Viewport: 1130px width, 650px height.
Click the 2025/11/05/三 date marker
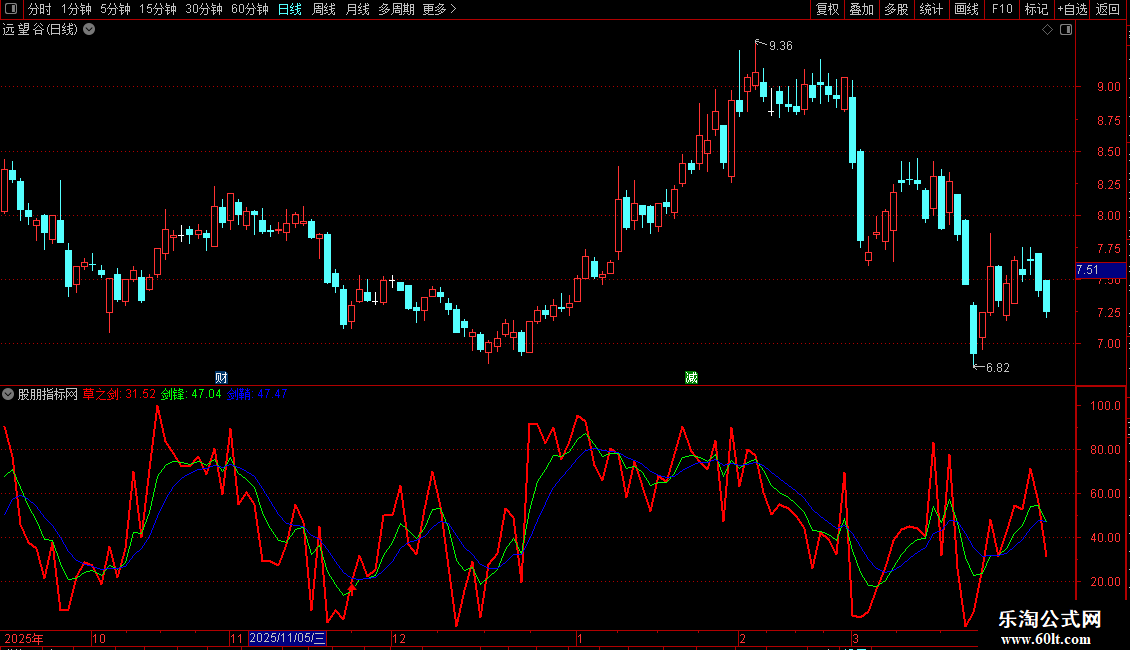288,638
